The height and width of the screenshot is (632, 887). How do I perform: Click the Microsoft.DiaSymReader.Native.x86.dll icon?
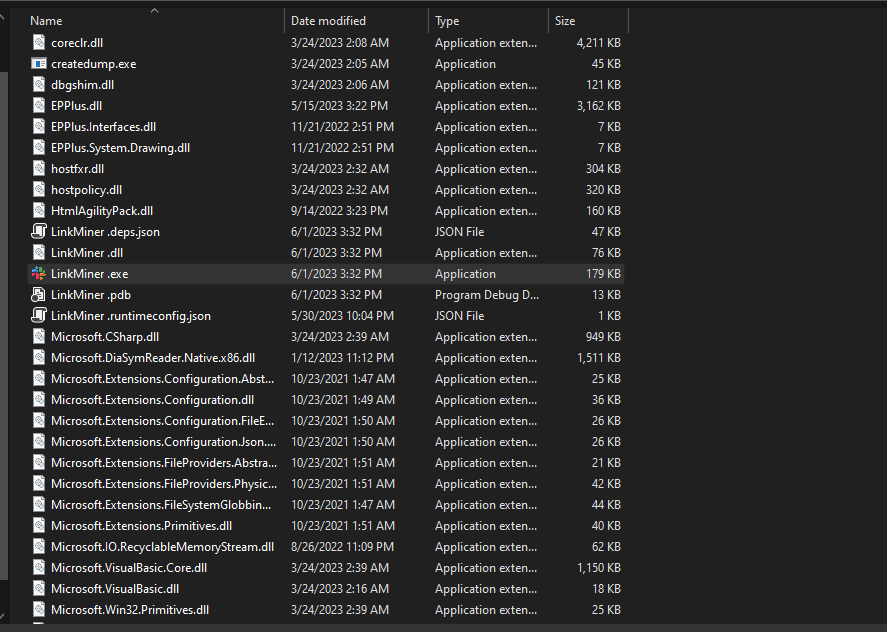[x=38, y=357]
